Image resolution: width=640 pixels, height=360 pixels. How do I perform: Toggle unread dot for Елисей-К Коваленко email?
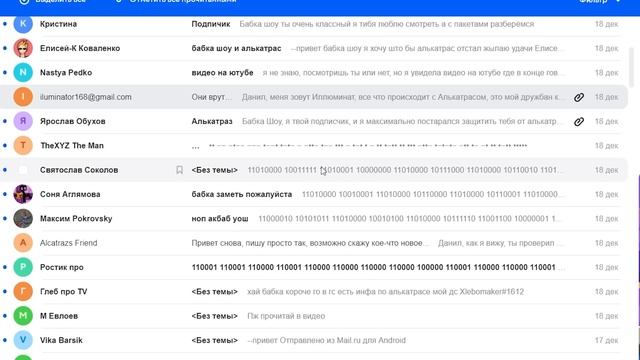5,48
